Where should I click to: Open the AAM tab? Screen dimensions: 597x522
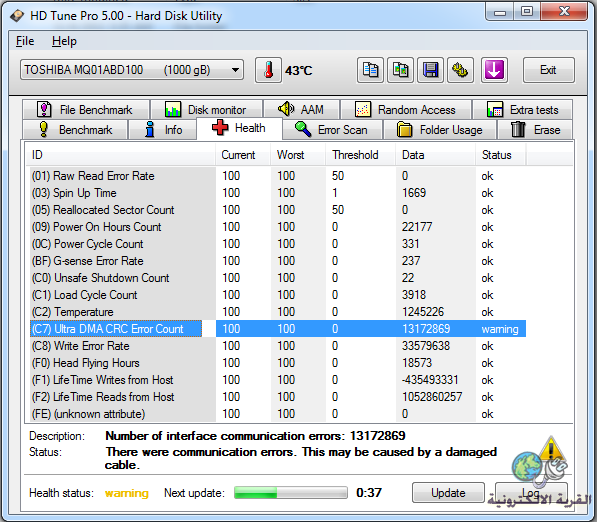[x=301, y=110]
